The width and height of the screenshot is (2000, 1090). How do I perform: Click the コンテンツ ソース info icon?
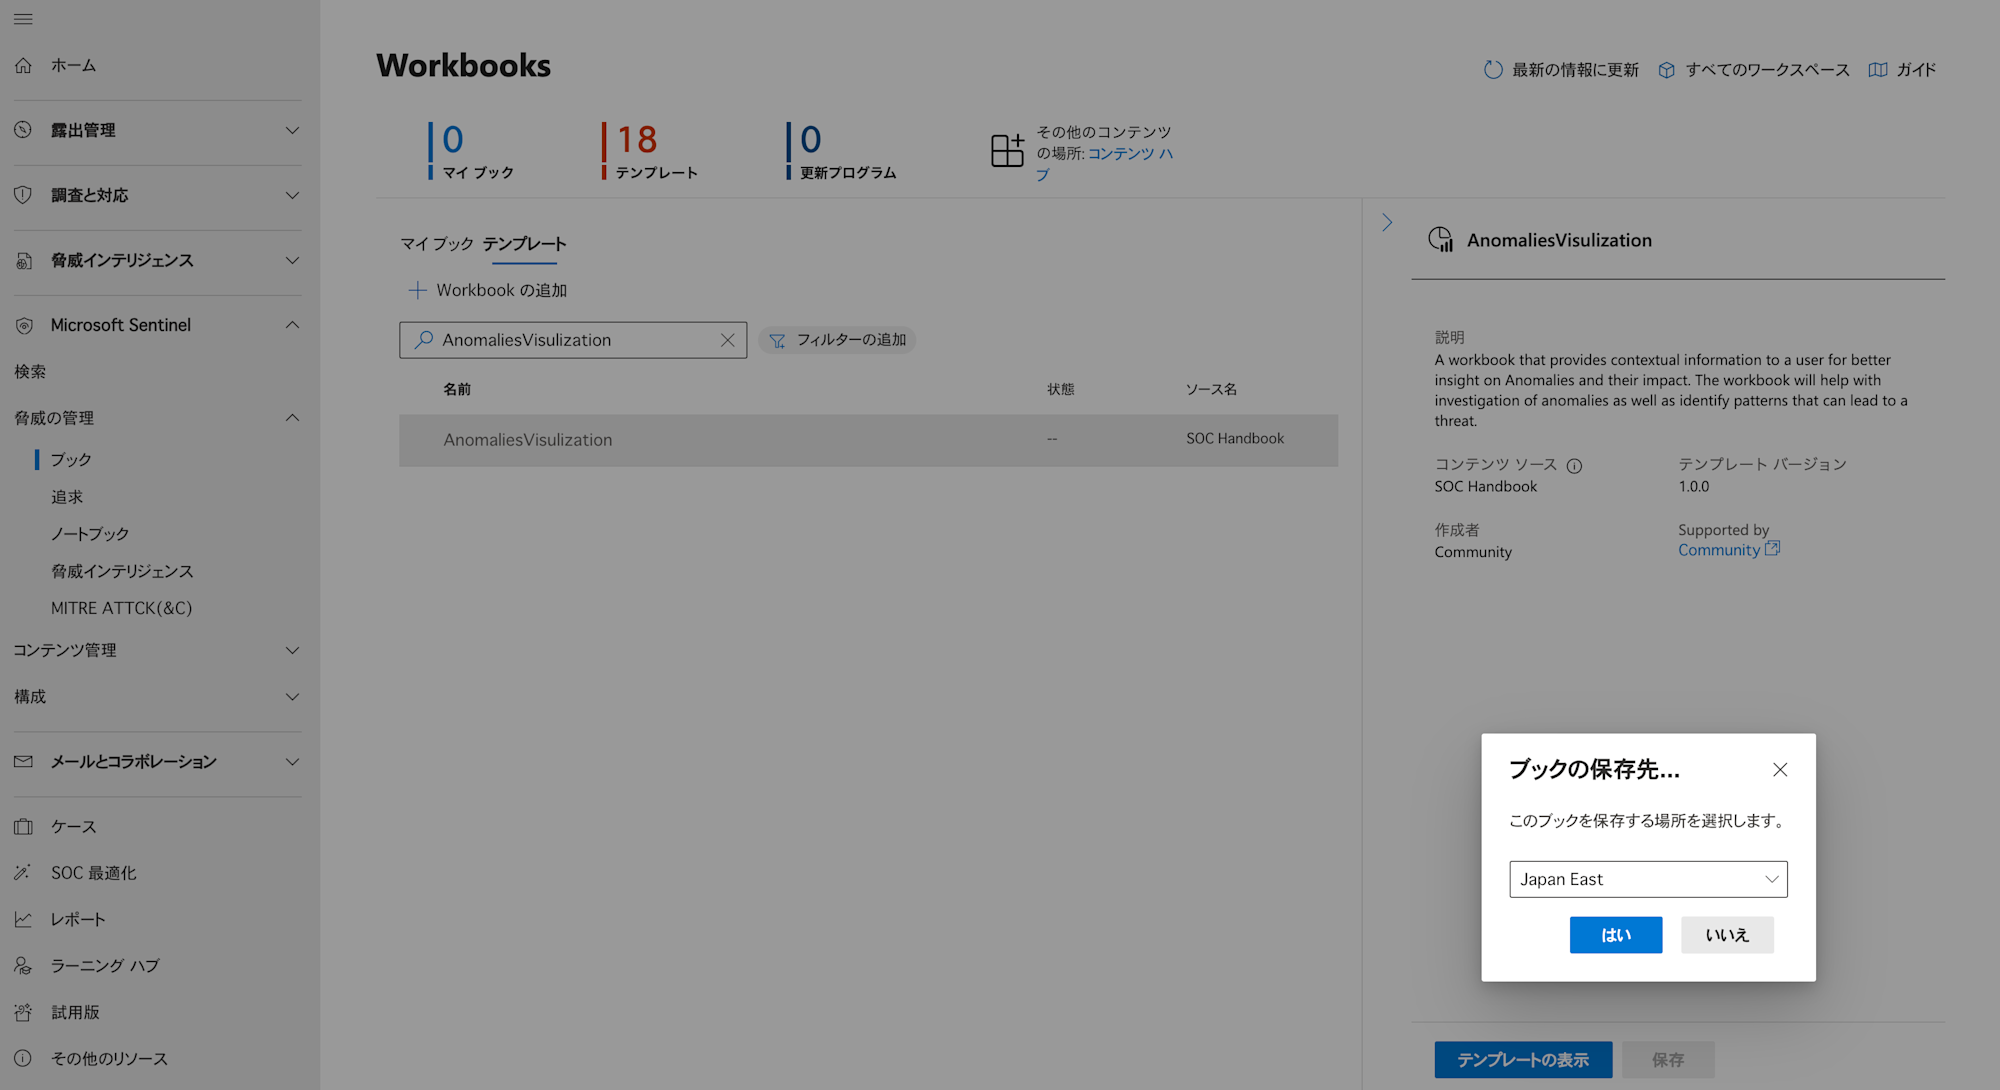click(x=1574, y=466)
